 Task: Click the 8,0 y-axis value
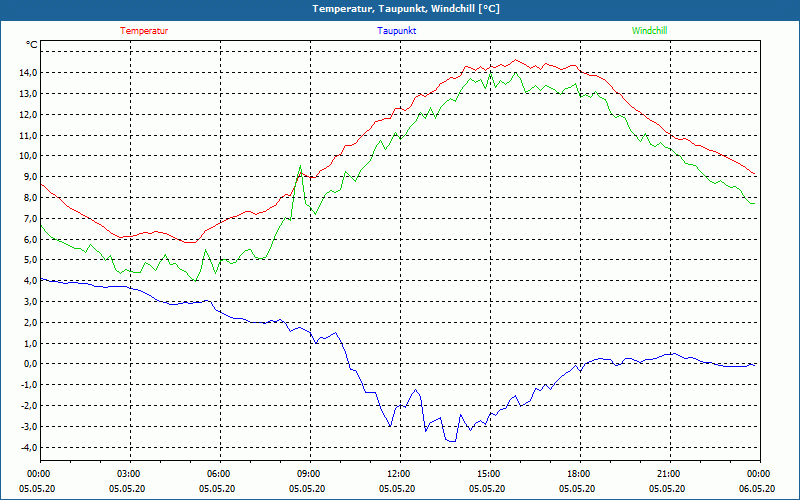click(31, 197)
